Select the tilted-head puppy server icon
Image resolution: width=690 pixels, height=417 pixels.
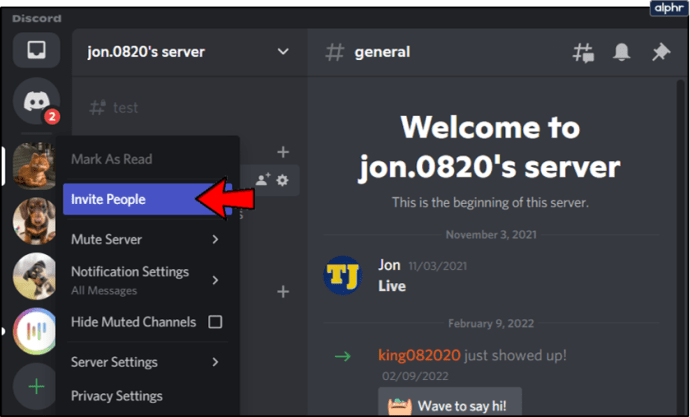pyautogui.click(x=34, y=276)
